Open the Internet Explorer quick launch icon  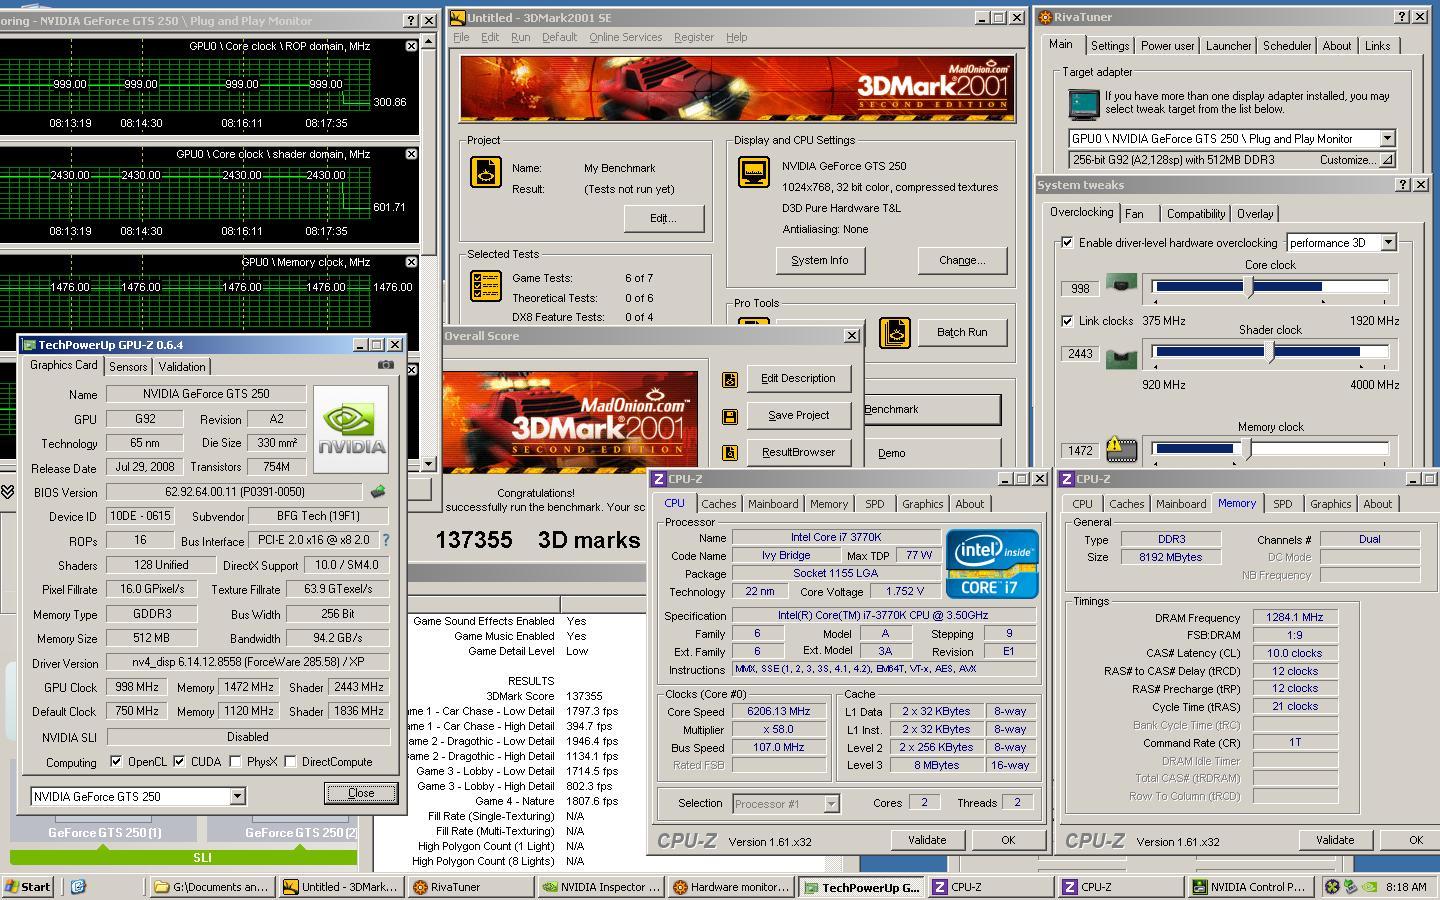[78, 886]
